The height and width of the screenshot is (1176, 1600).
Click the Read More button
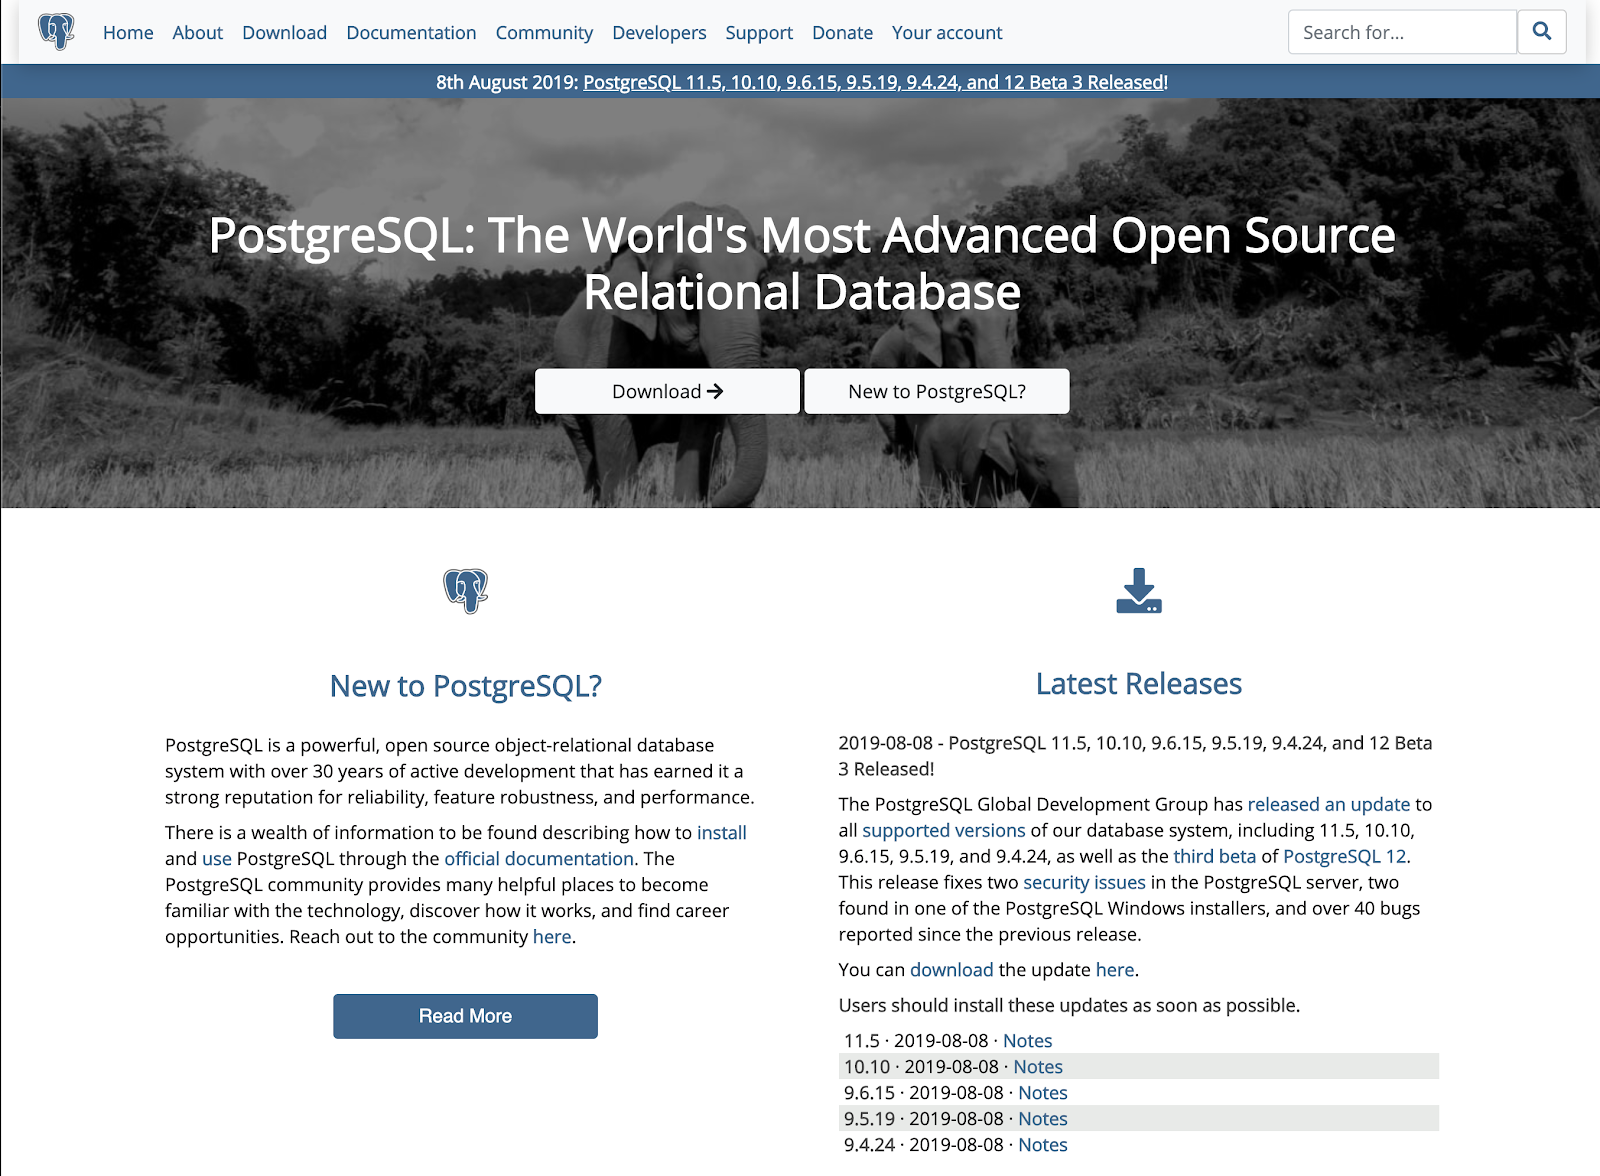pyautogui.click(x=465, y=1016)
